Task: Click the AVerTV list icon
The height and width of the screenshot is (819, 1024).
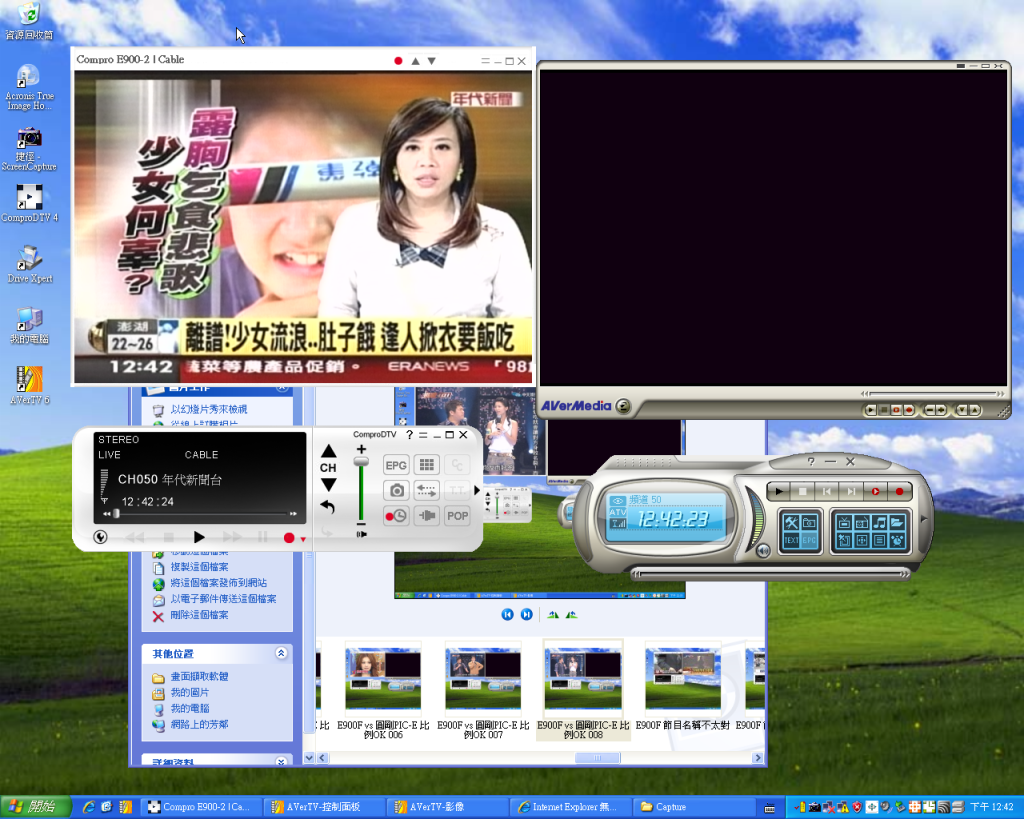Action: [880, 540]
